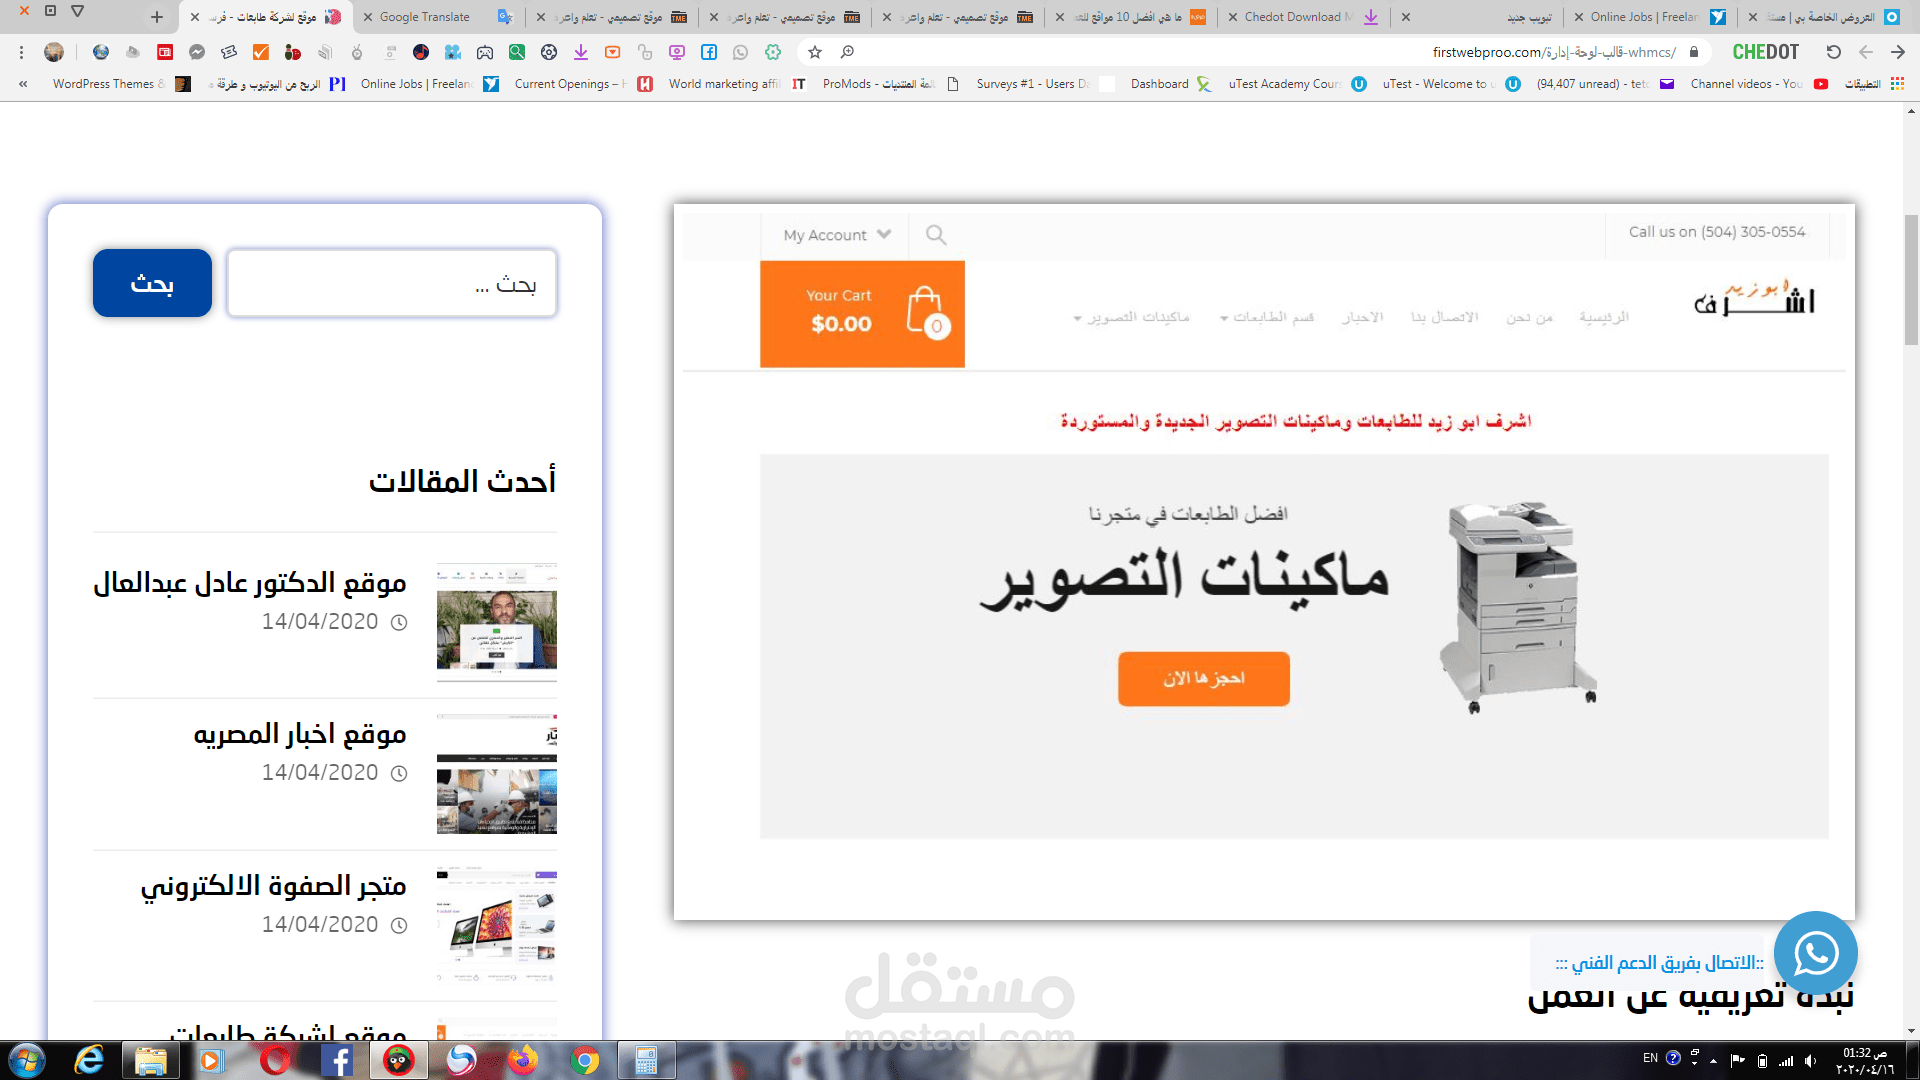Open the apps grid bookmark icon
1920x1080 pixels.
[1897, 84]
